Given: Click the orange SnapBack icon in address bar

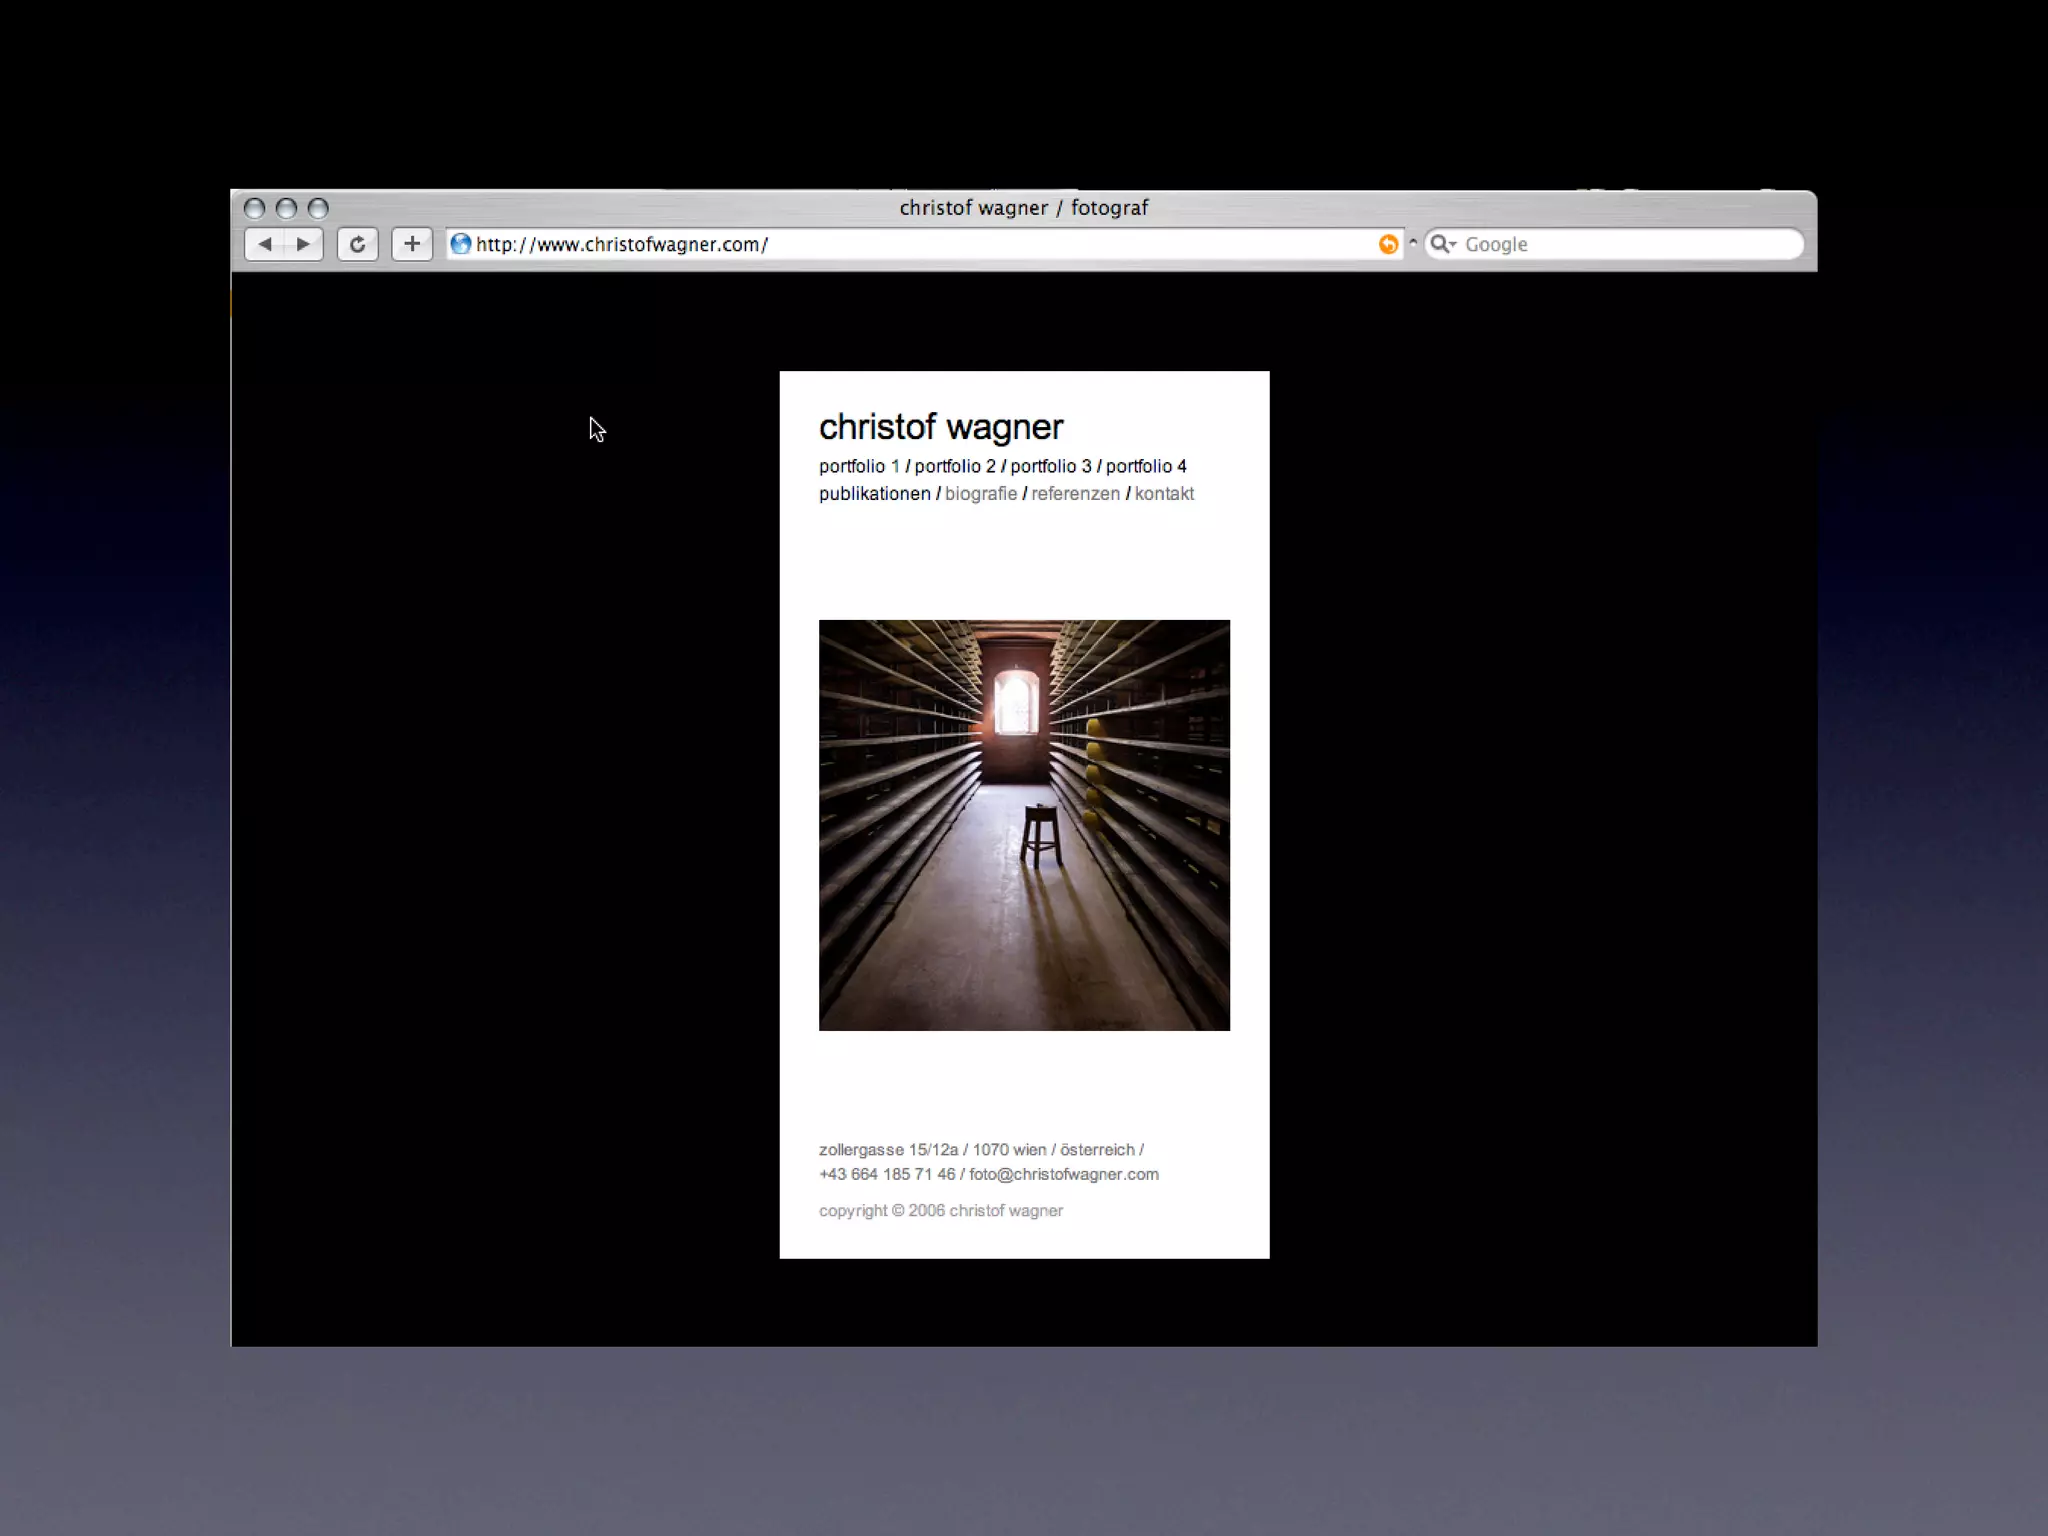Looking at the screenshot, I should click(1388, 244).
